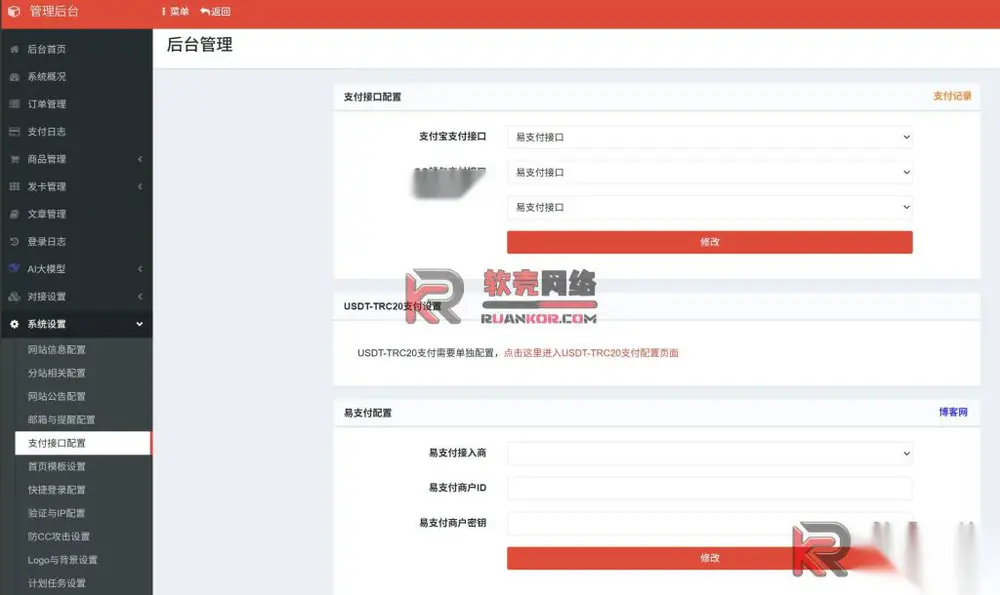Open 支付日志 in the sidebar
Screen dimensions: 1000x595
pyautogui.click(x=47, y=131)
